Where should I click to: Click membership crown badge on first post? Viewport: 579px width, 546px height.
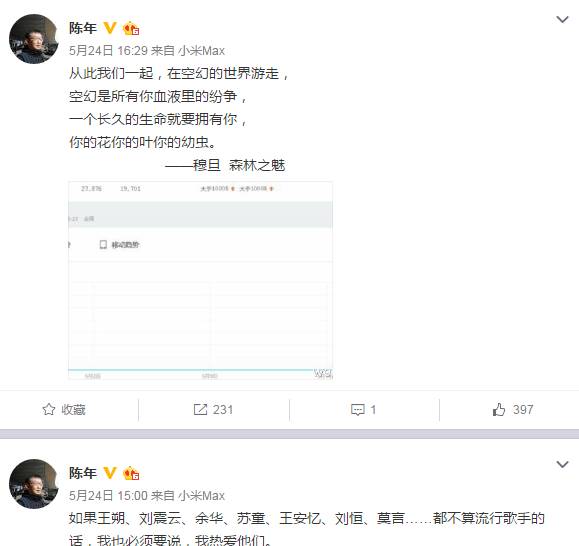(x=131, y=28)
